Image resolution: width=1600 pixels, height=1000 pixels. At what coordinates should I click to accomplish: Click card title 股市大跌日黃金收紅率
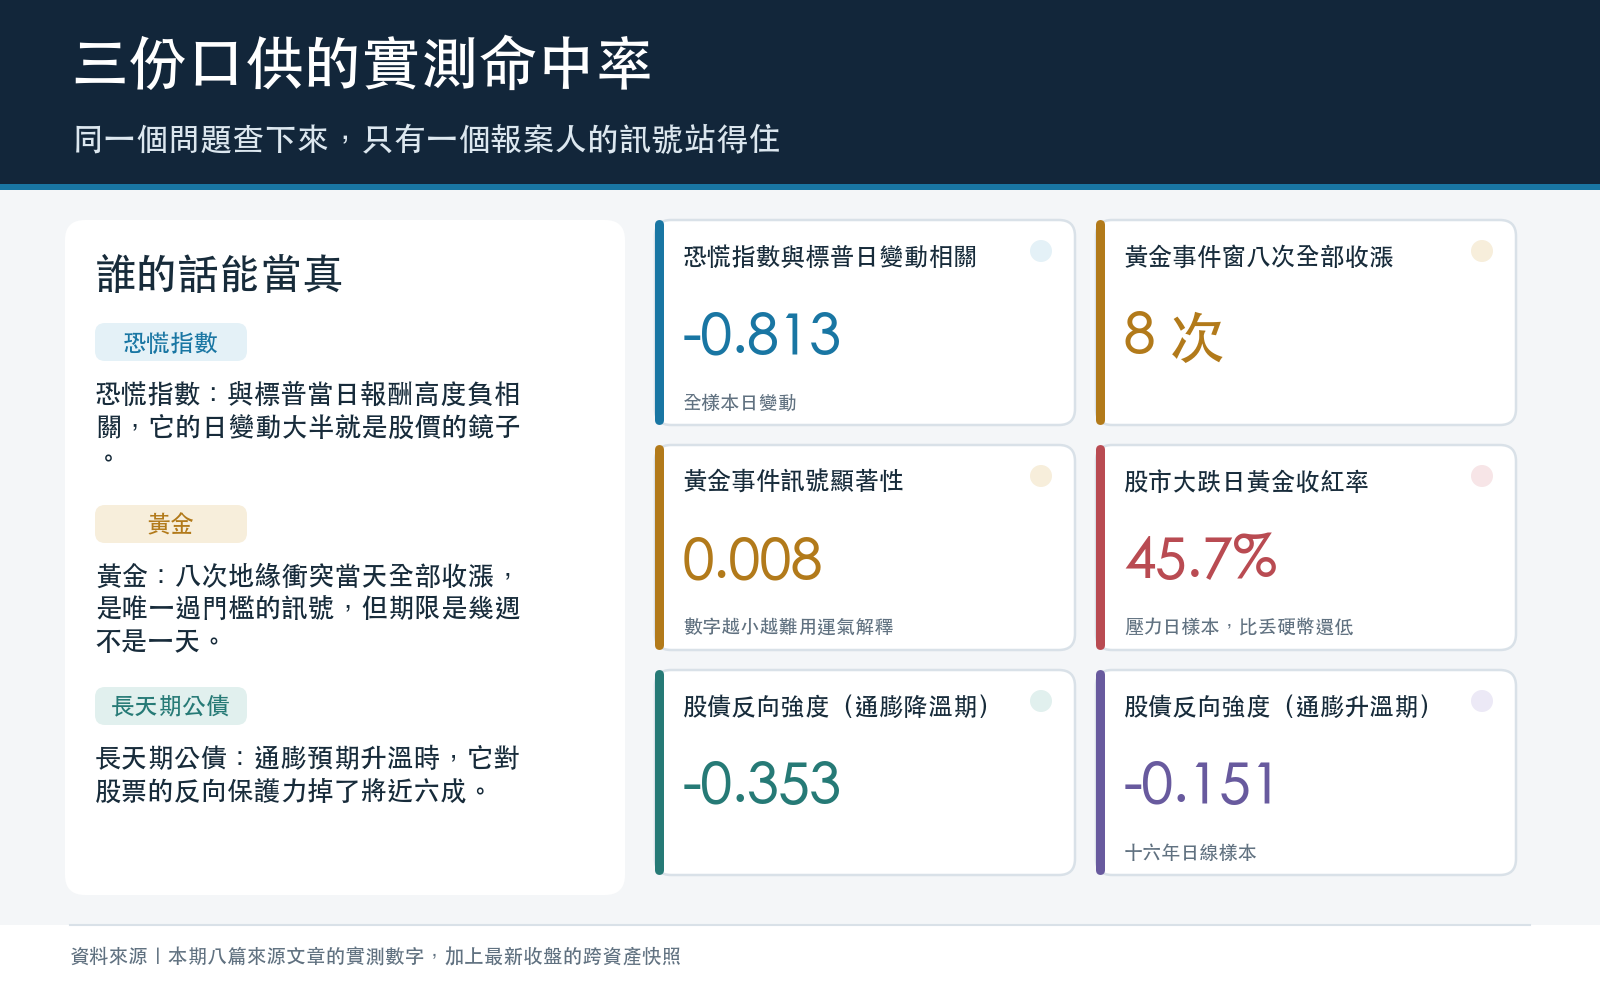point(1246,482)
